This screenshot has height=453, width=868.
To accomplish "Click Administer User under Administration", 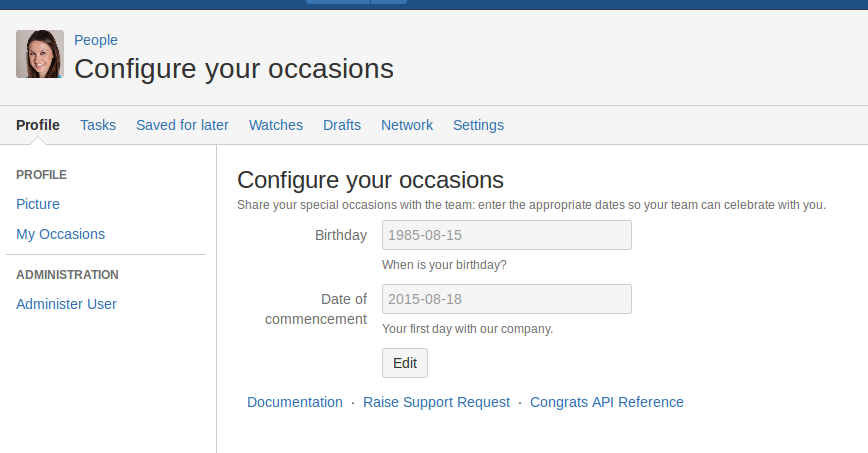I will tap(66, 304).
